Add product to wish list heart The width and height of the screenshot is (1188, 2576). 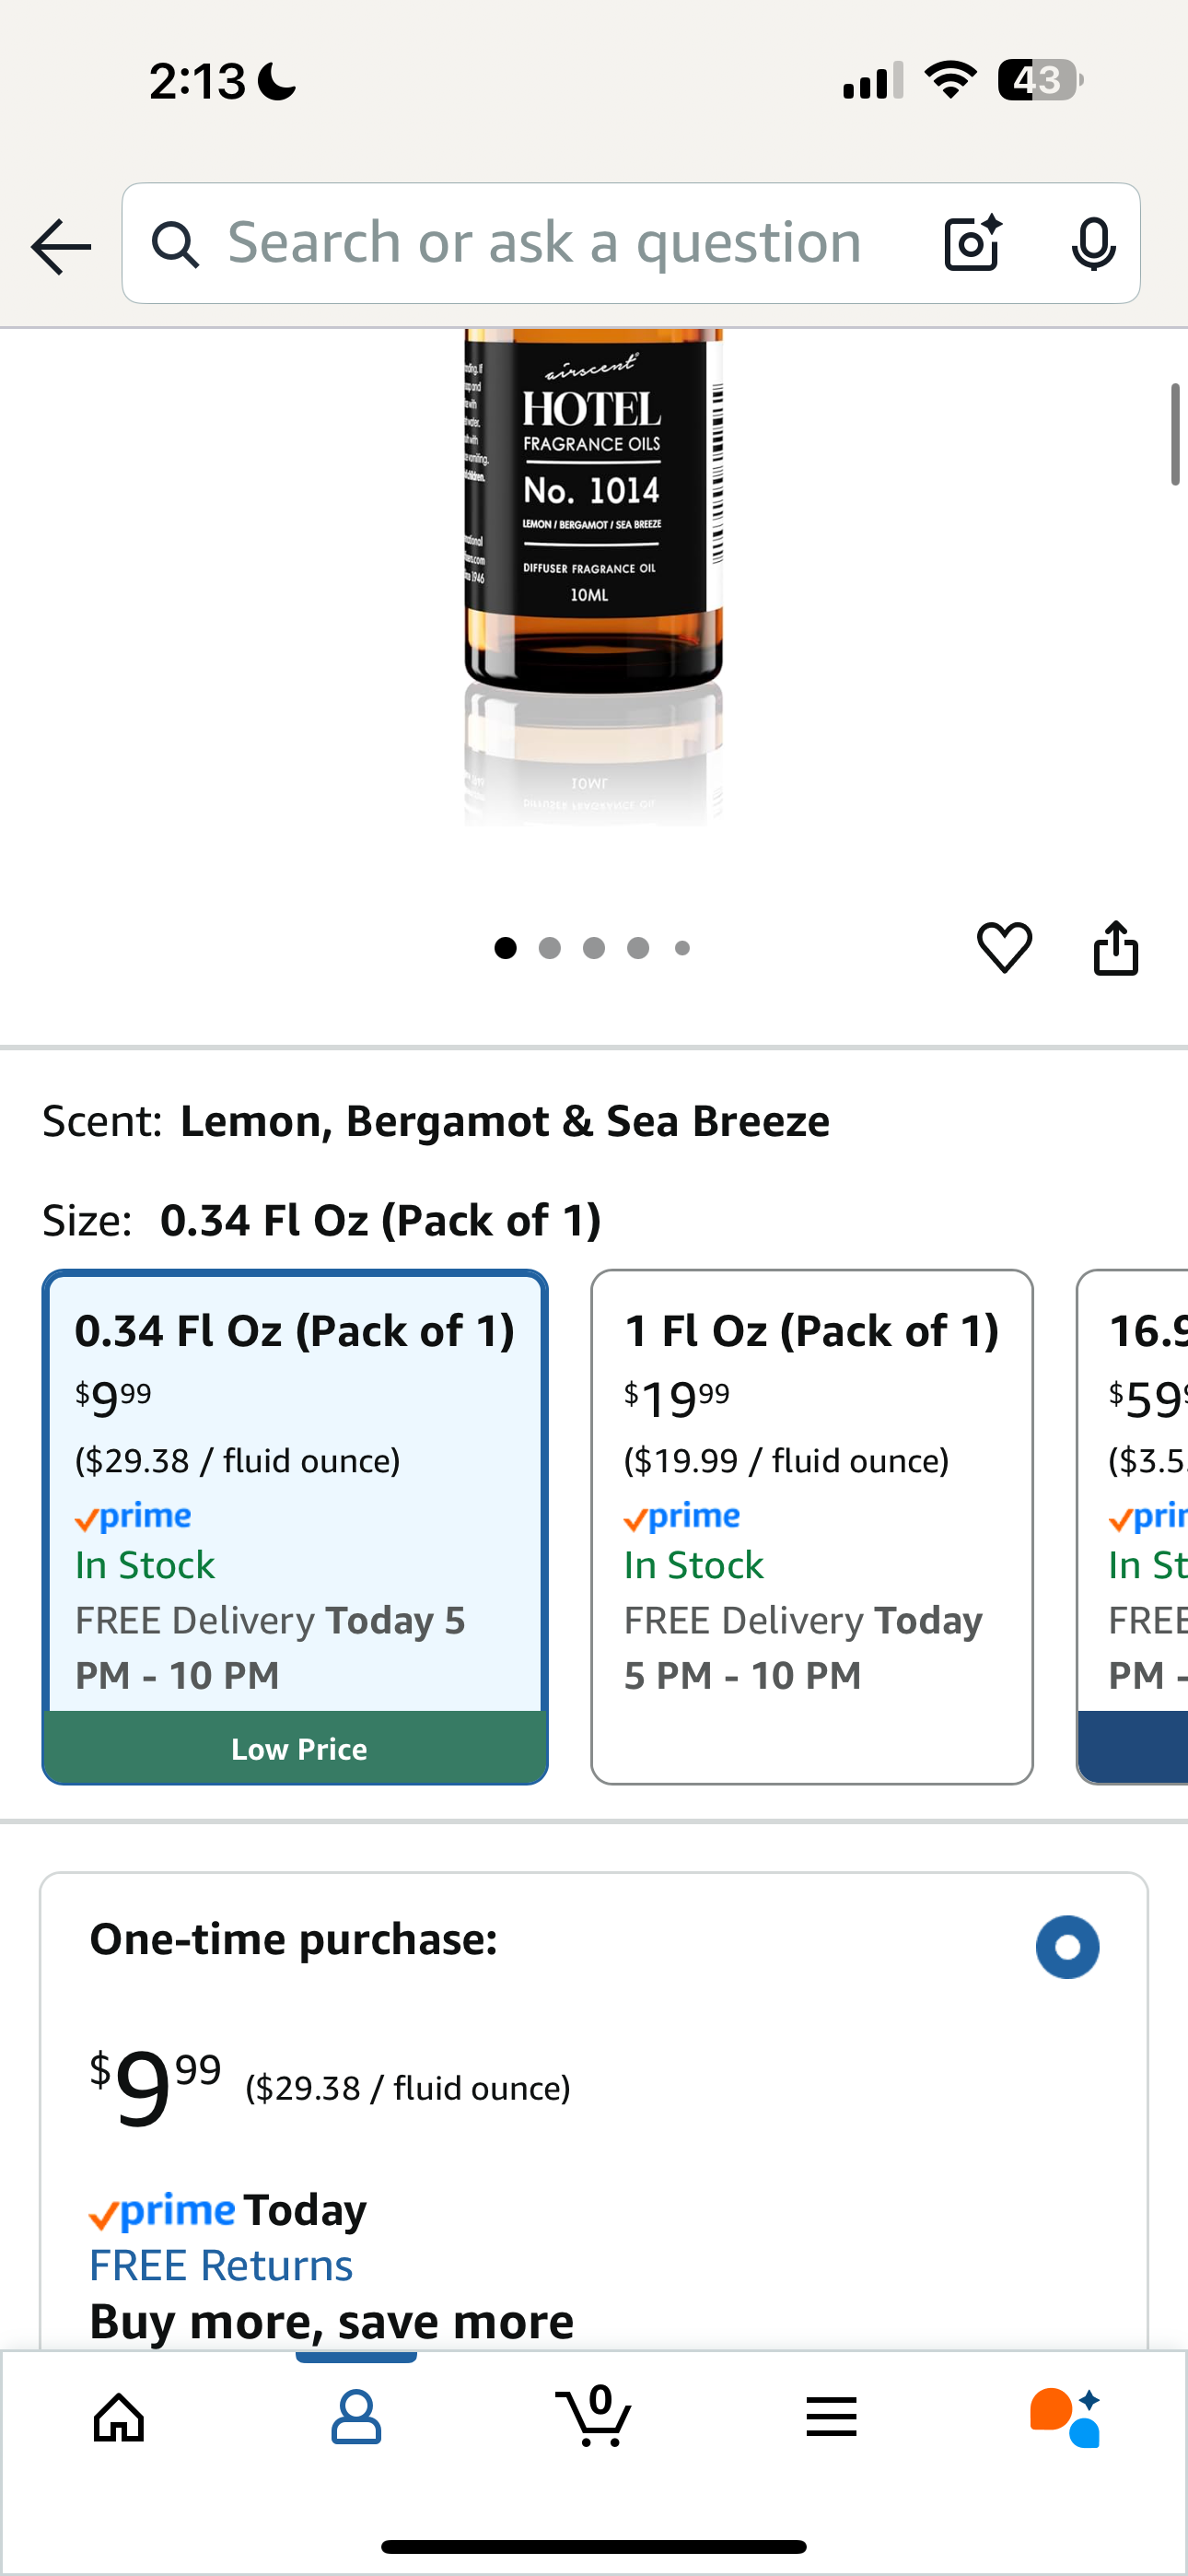pos(1004,947)
